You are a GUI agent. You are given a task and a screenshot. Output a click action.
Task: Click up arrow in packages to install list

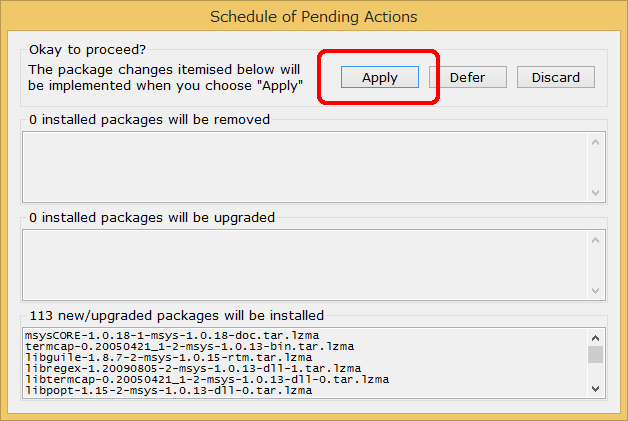pos(596,338)
